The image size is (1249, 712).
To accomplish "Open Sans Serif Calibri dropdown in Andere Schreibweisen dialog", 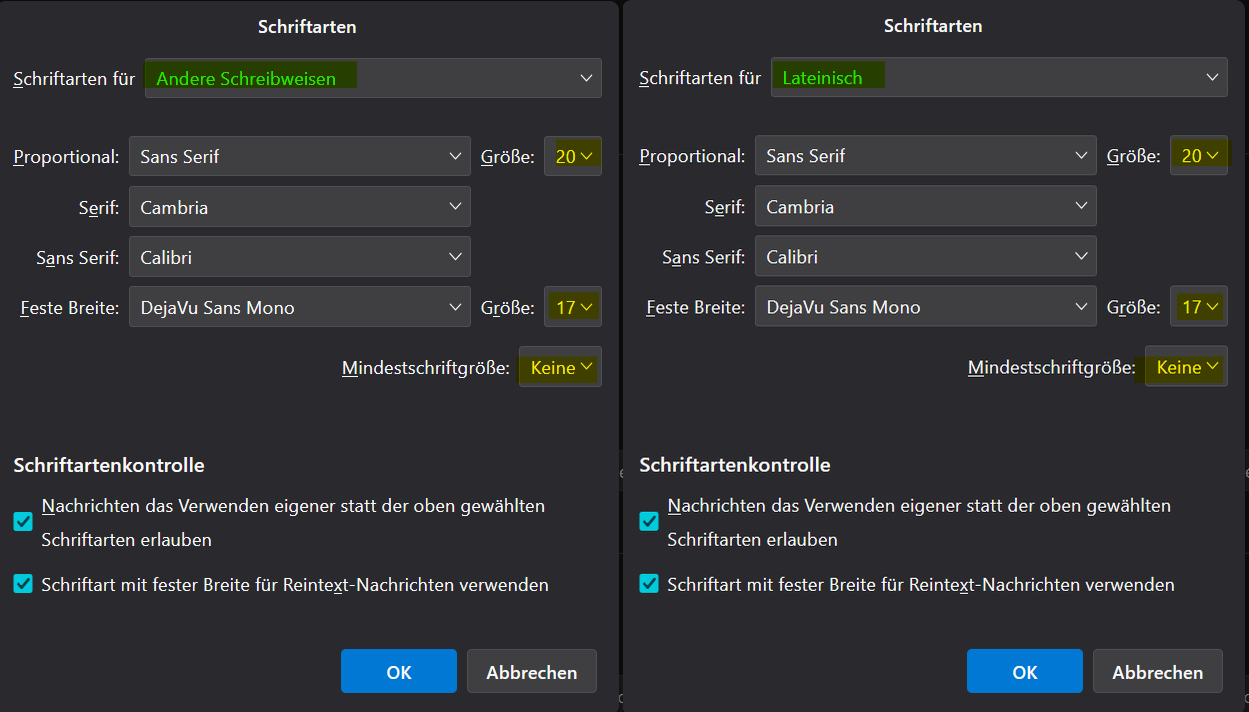I will [299, 257].
